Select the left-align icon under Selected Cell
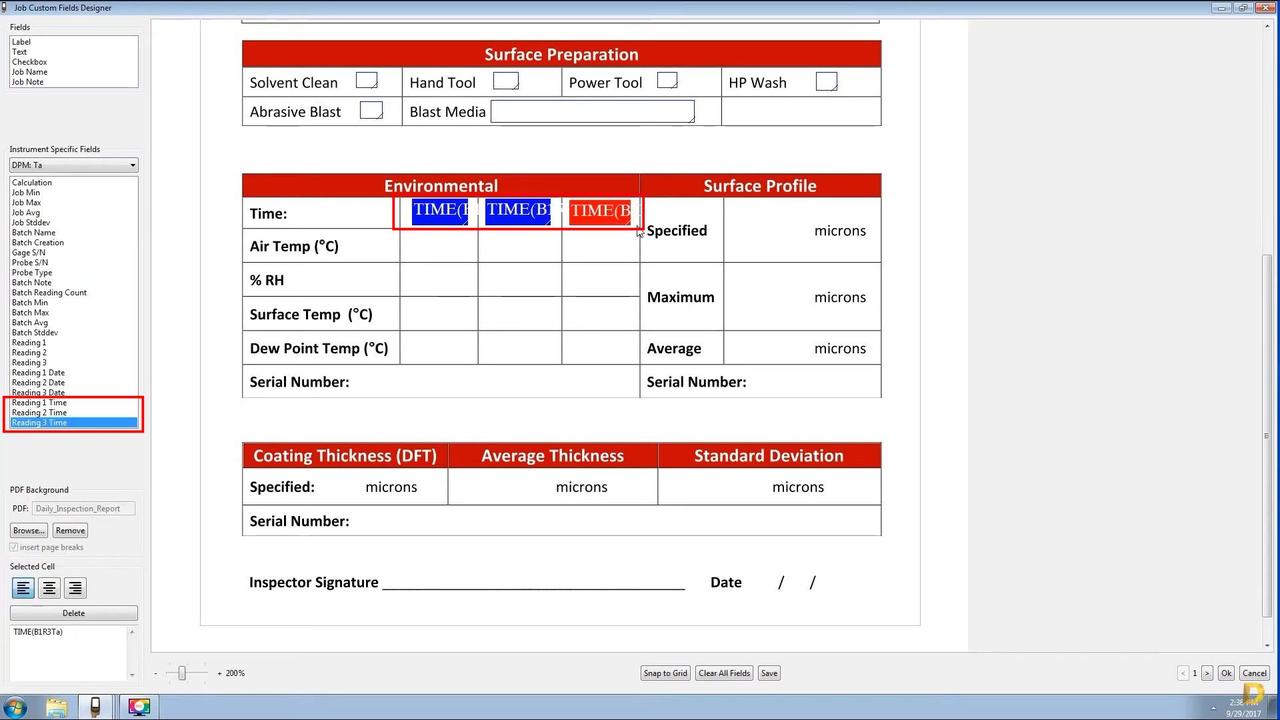The width and height of the screenshot is (1280, 720). tap(23, 588)
